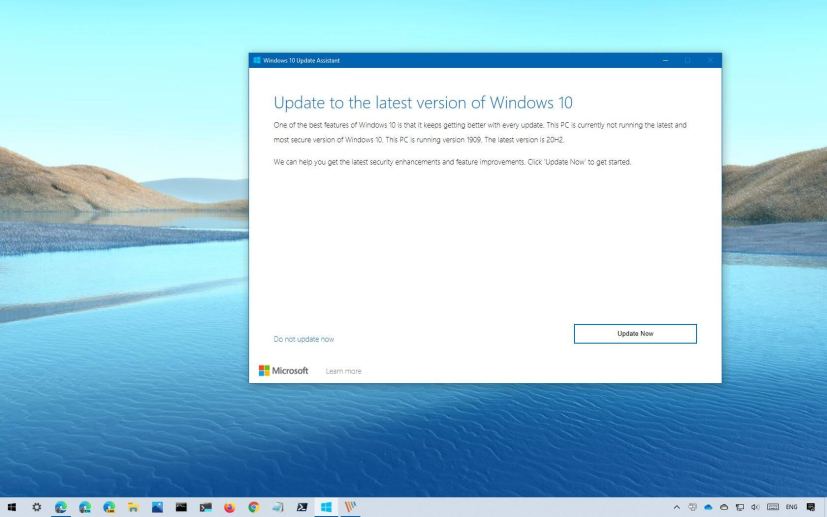Open the Start menu

(x=12, y=507)
